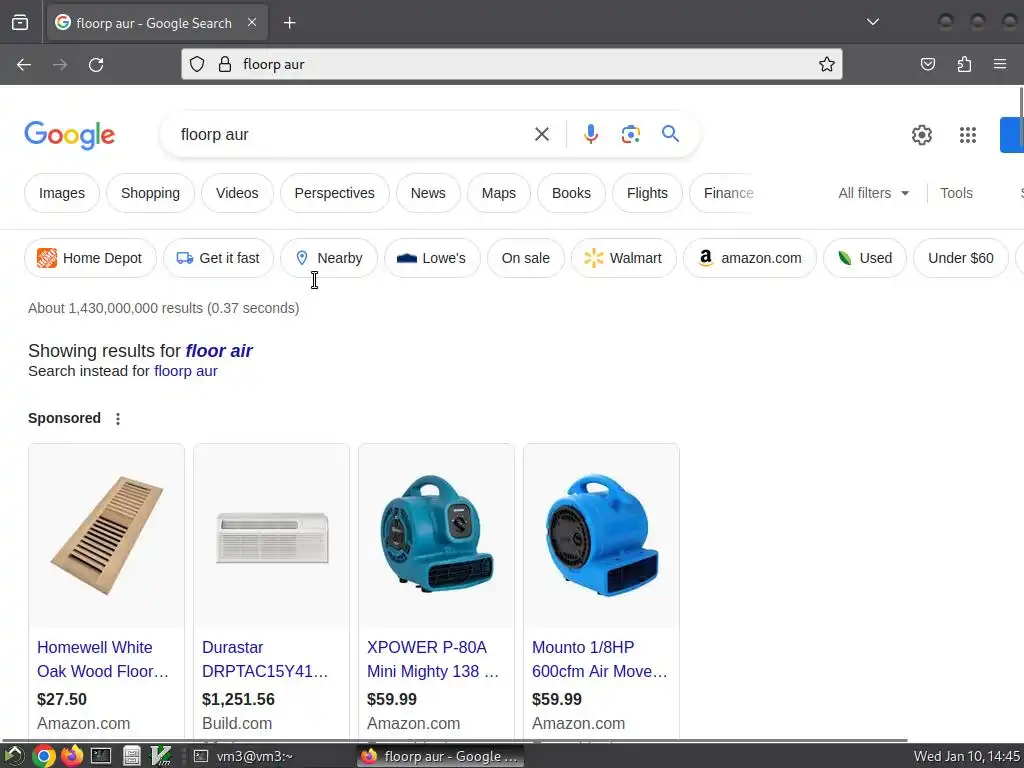Launch Chrome from the taskbar
Screen dimensions: 1024x768
[44, 756]
